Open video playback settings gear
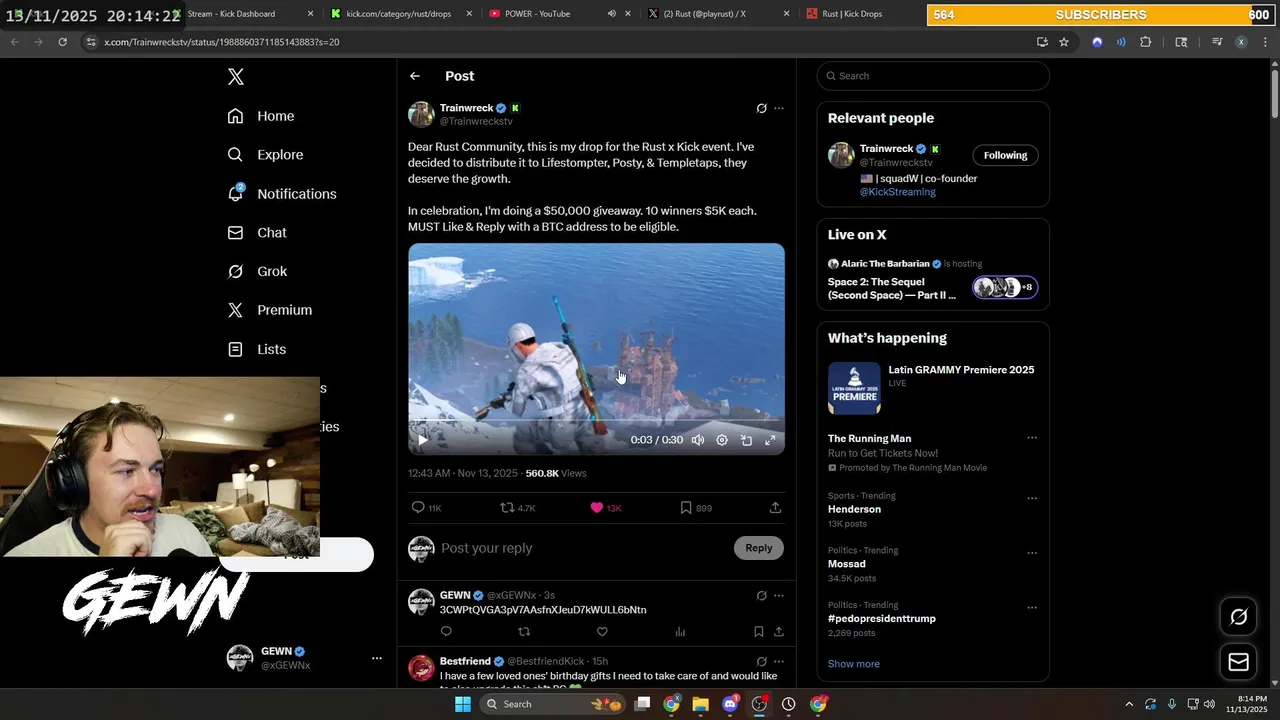This screenshot has height=720, width=1280. coord(722,440)
